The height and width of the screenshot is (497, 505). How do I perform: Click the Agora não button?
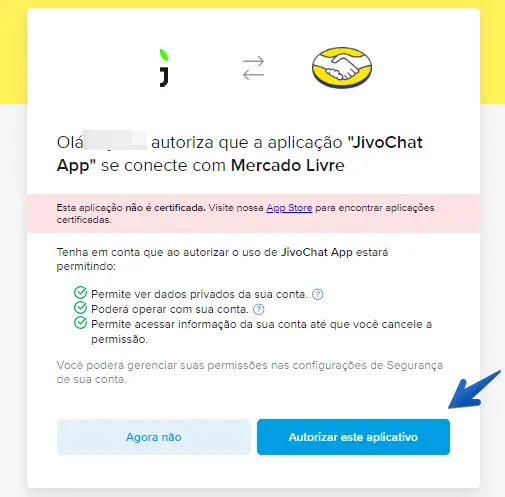coord(154,437)
